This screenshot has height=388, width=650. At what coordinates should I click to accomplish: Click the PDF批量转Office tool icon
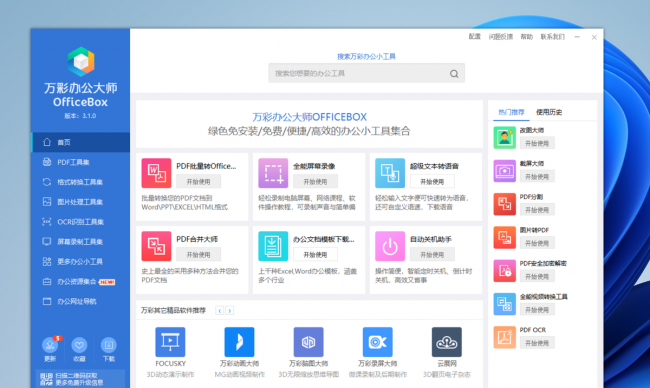click(x=156, y=173)
